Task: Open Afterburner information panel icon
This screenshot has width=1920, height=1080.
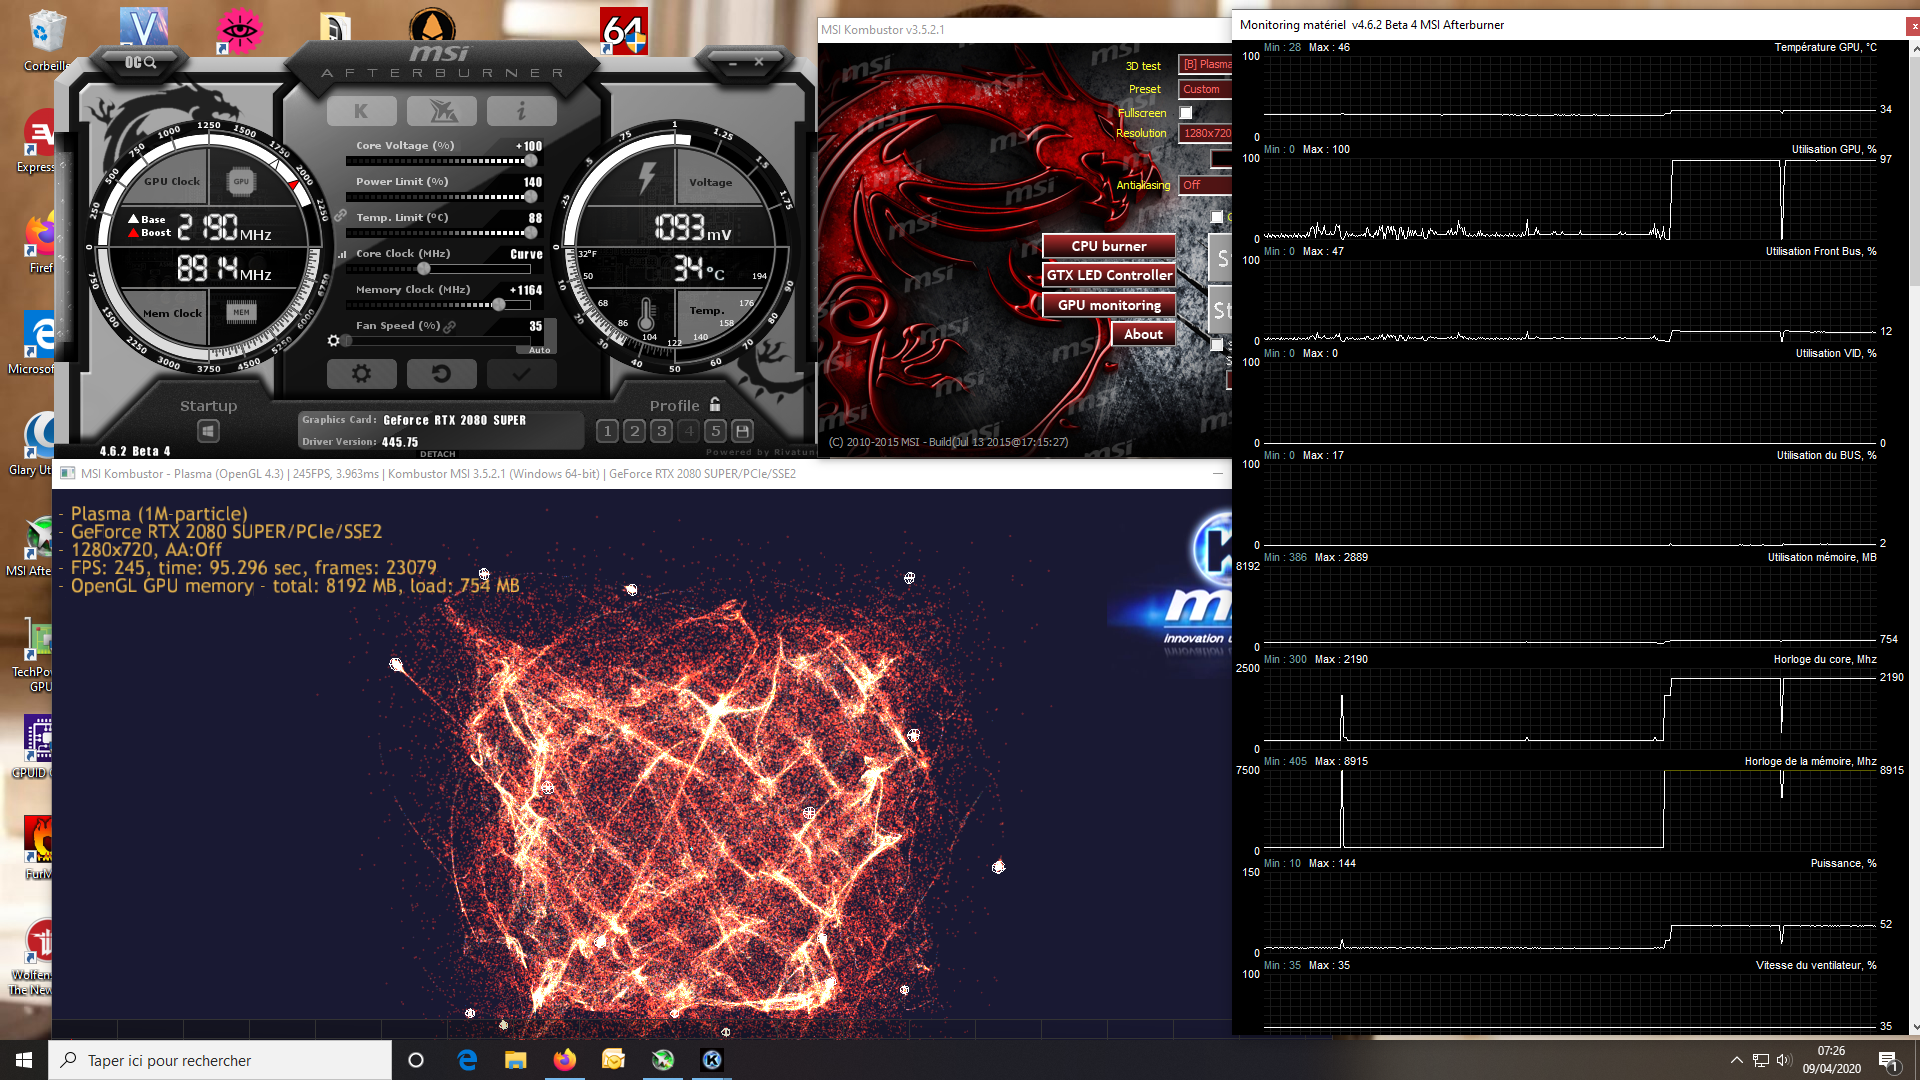Action: 521,111
